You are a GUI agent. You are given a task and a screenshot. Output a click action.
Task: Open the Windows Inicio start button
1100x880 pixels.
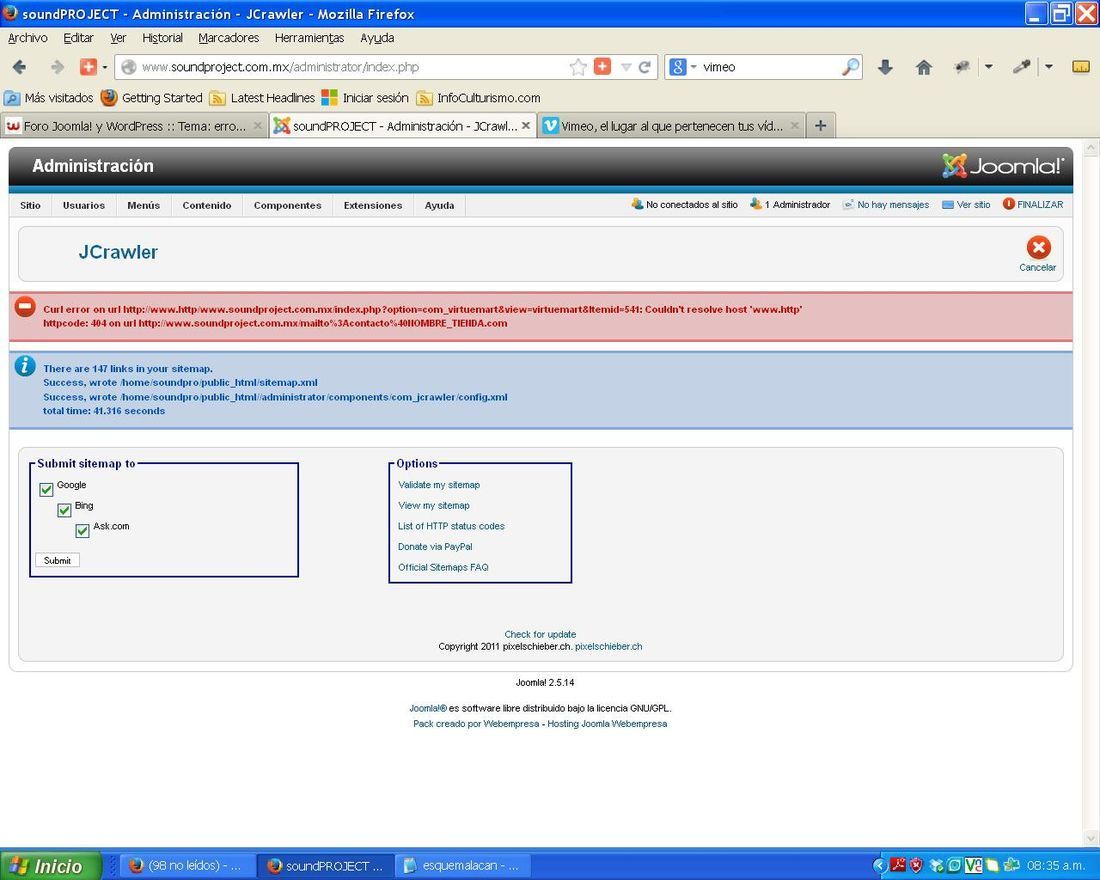pyautogui.click(x=51, y=866)
